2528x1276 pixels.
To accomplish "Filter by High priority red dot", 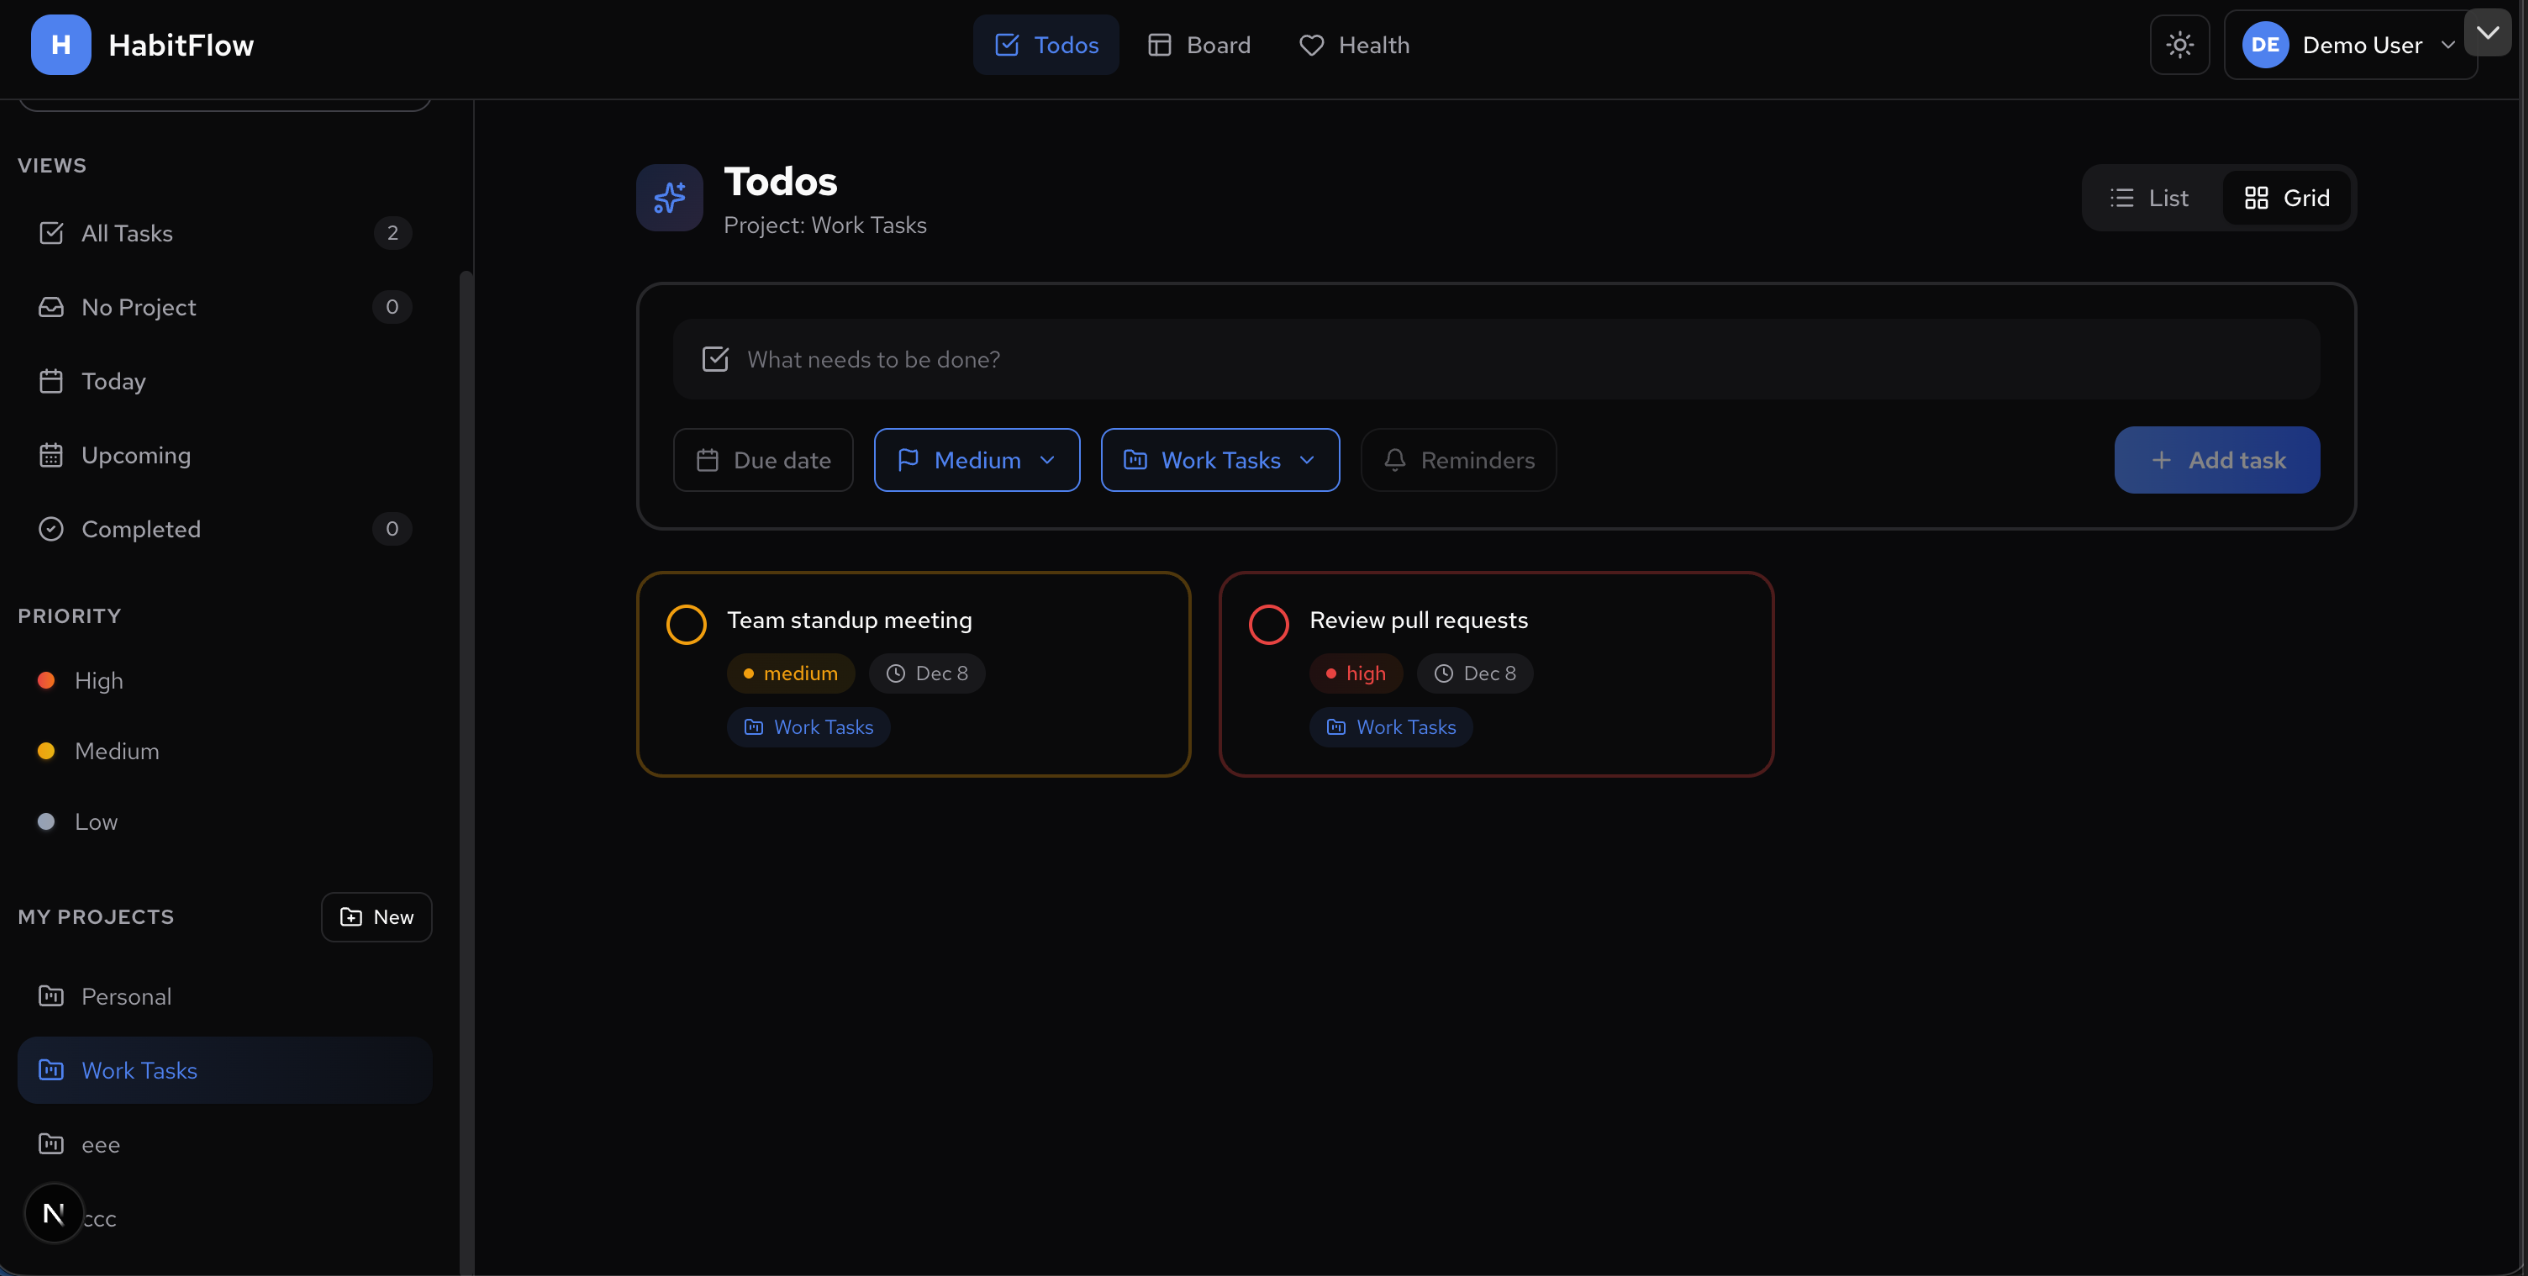I will tap(46, 681).
